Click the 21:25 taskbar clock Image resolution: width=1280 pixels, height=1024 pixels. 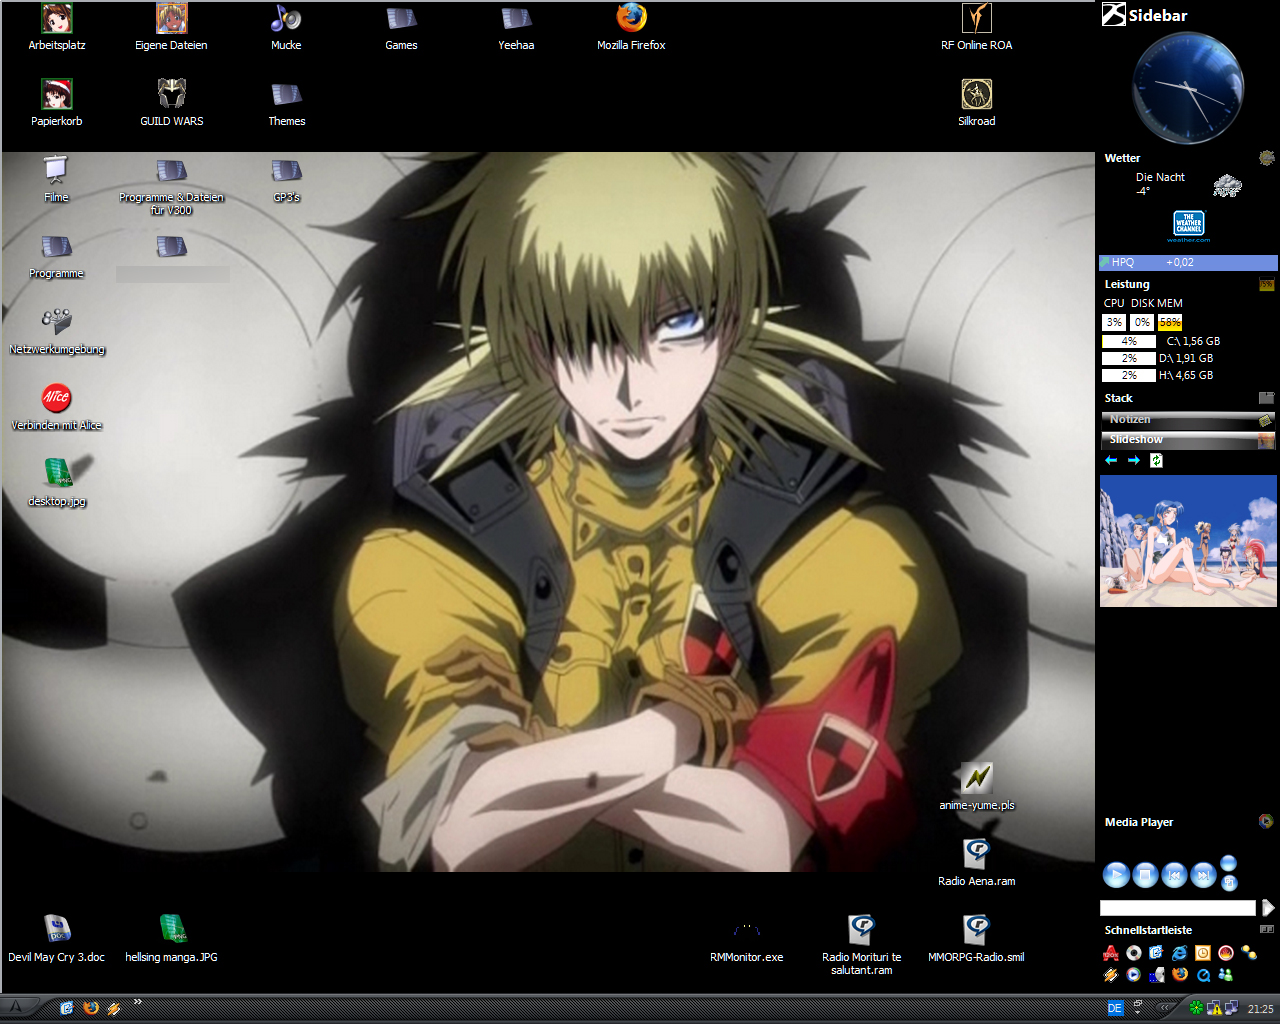pyautogui.click(x=1260, y=1009)
